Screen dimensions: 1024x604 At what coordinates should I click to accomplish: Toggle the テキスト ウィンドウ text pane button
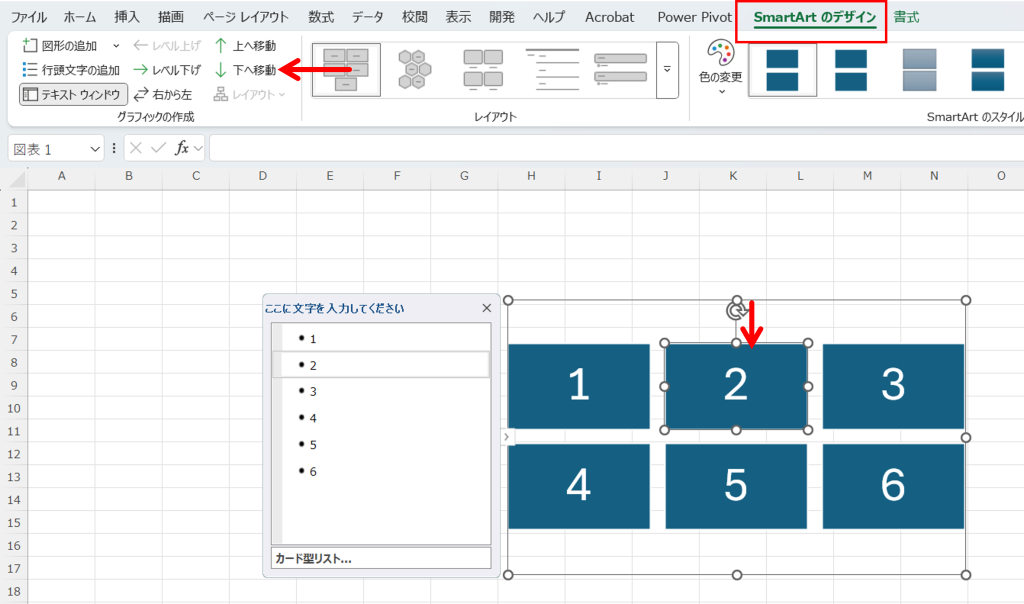tap(74, 95)
